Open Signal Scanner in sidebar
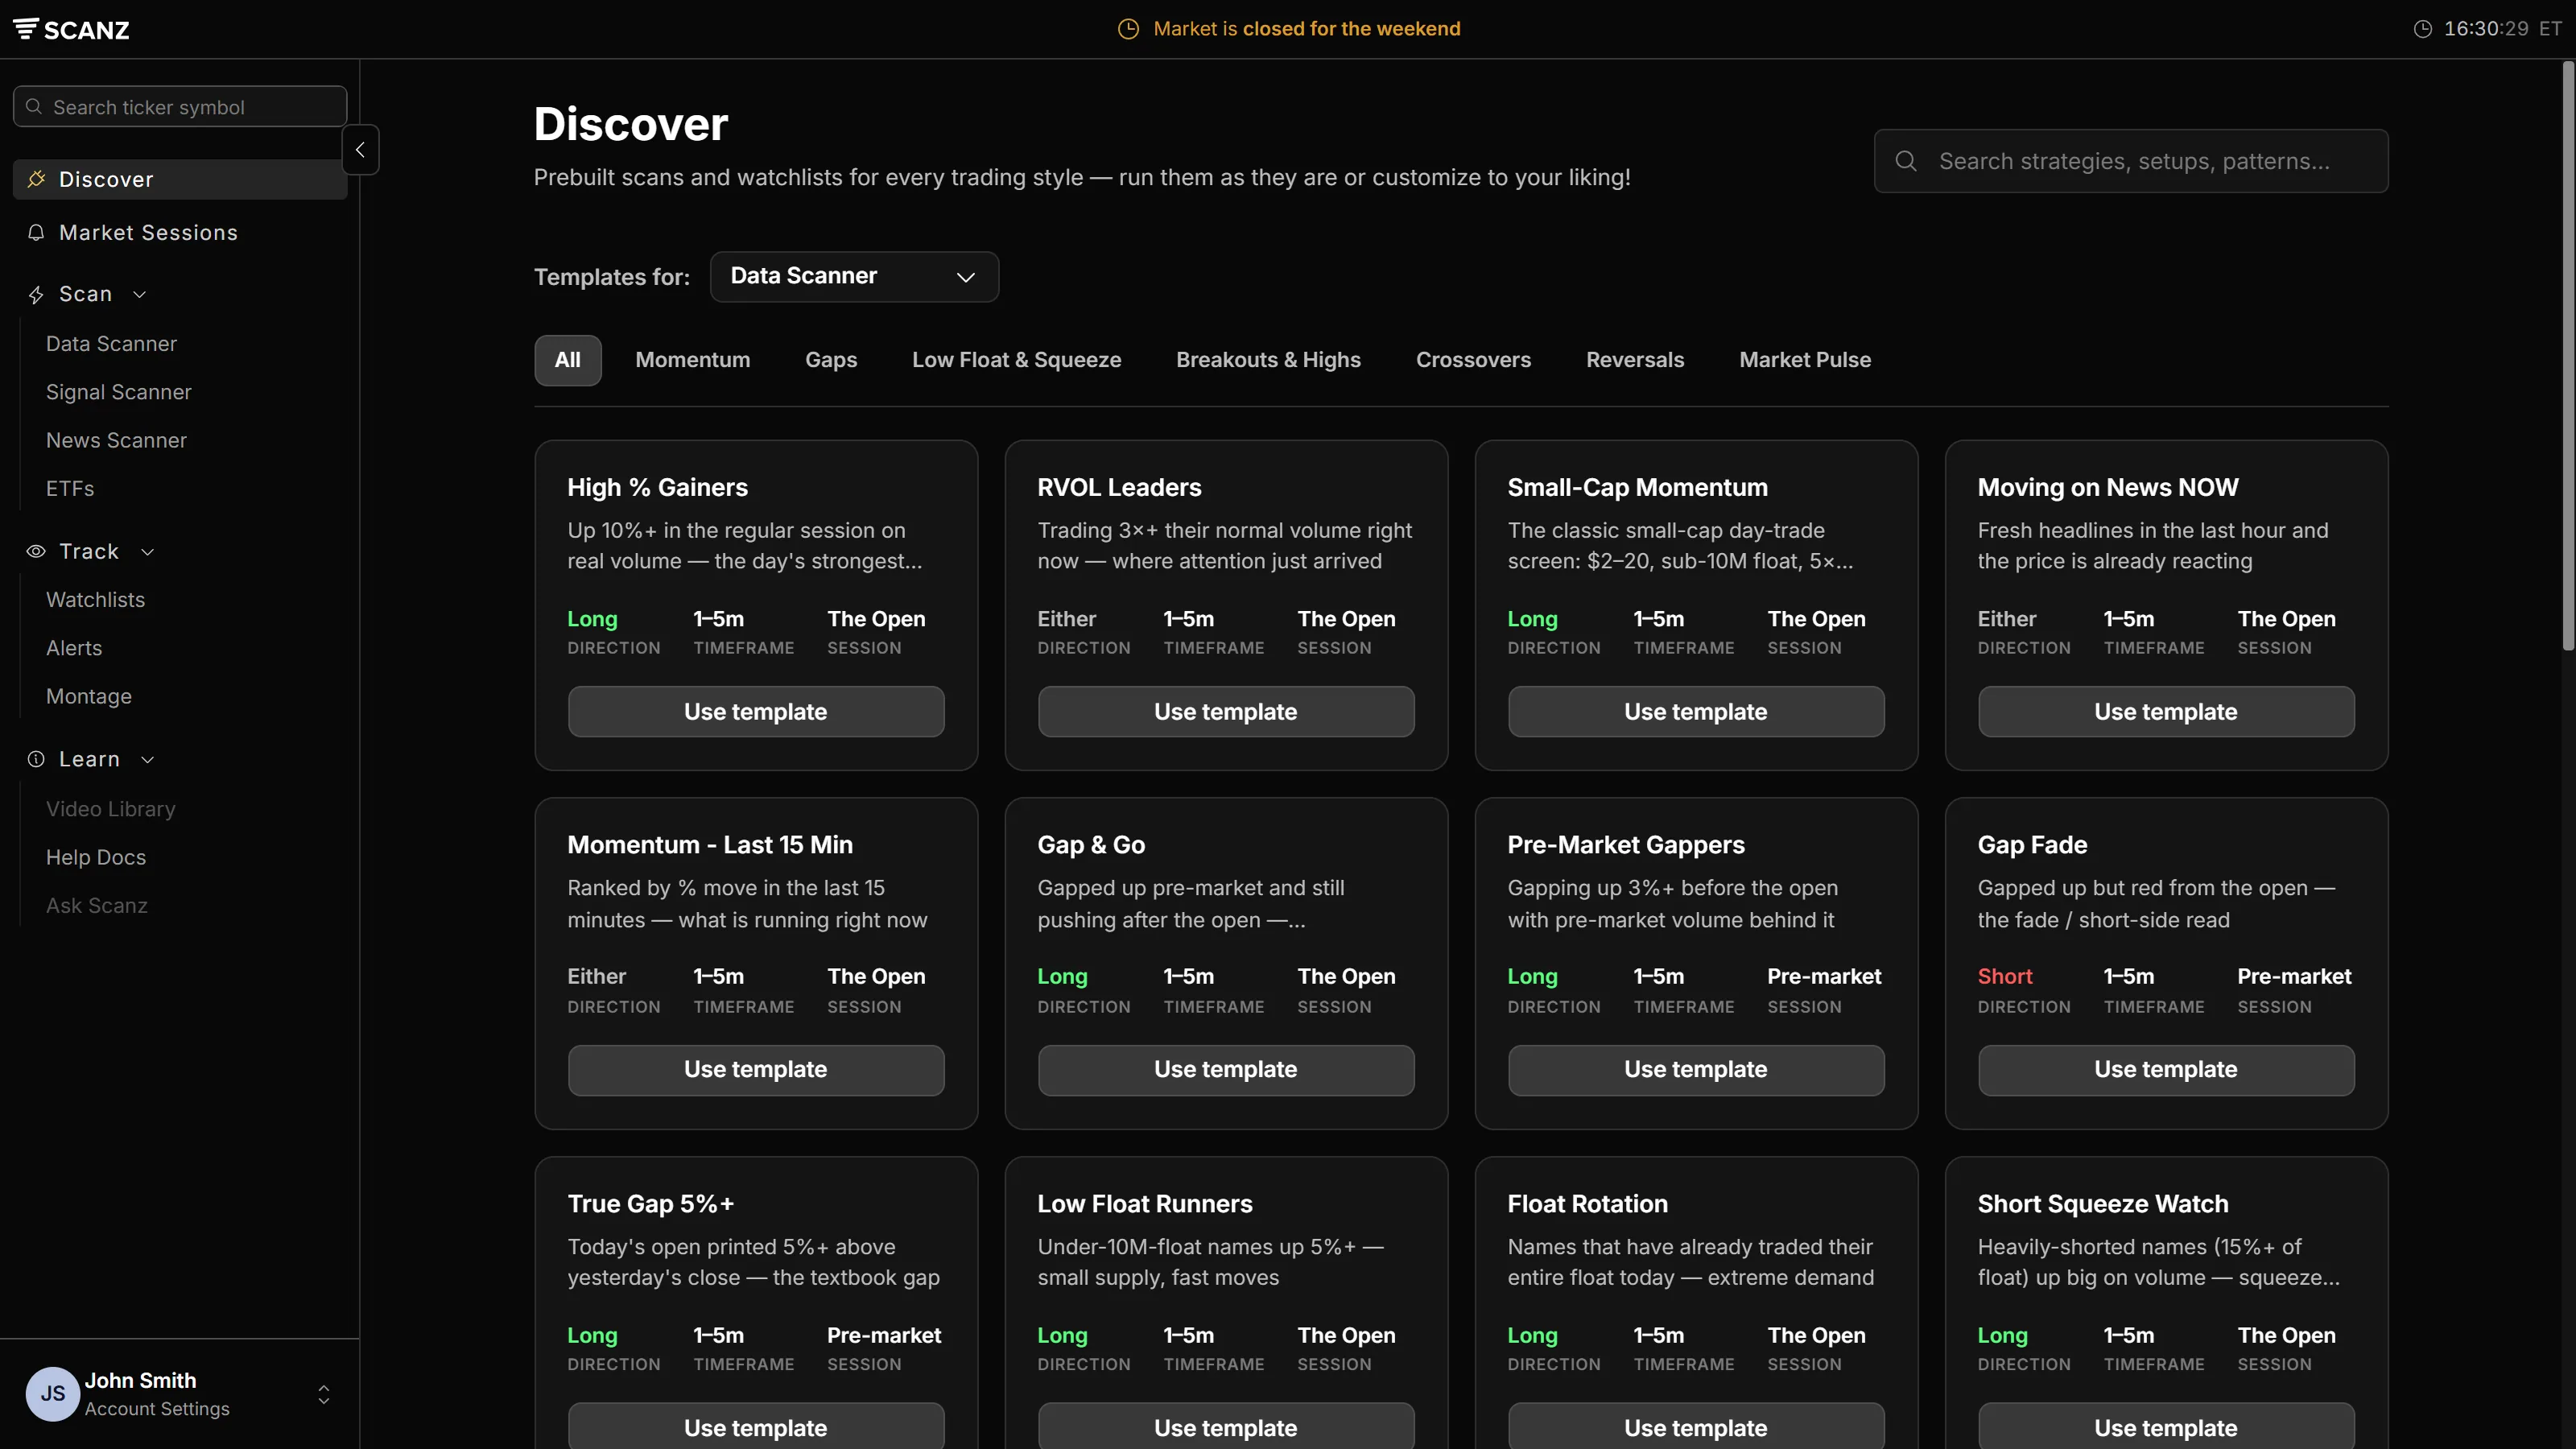Image resolution: width=2576 pixels, height=1449 pixels. coord(119,392)
